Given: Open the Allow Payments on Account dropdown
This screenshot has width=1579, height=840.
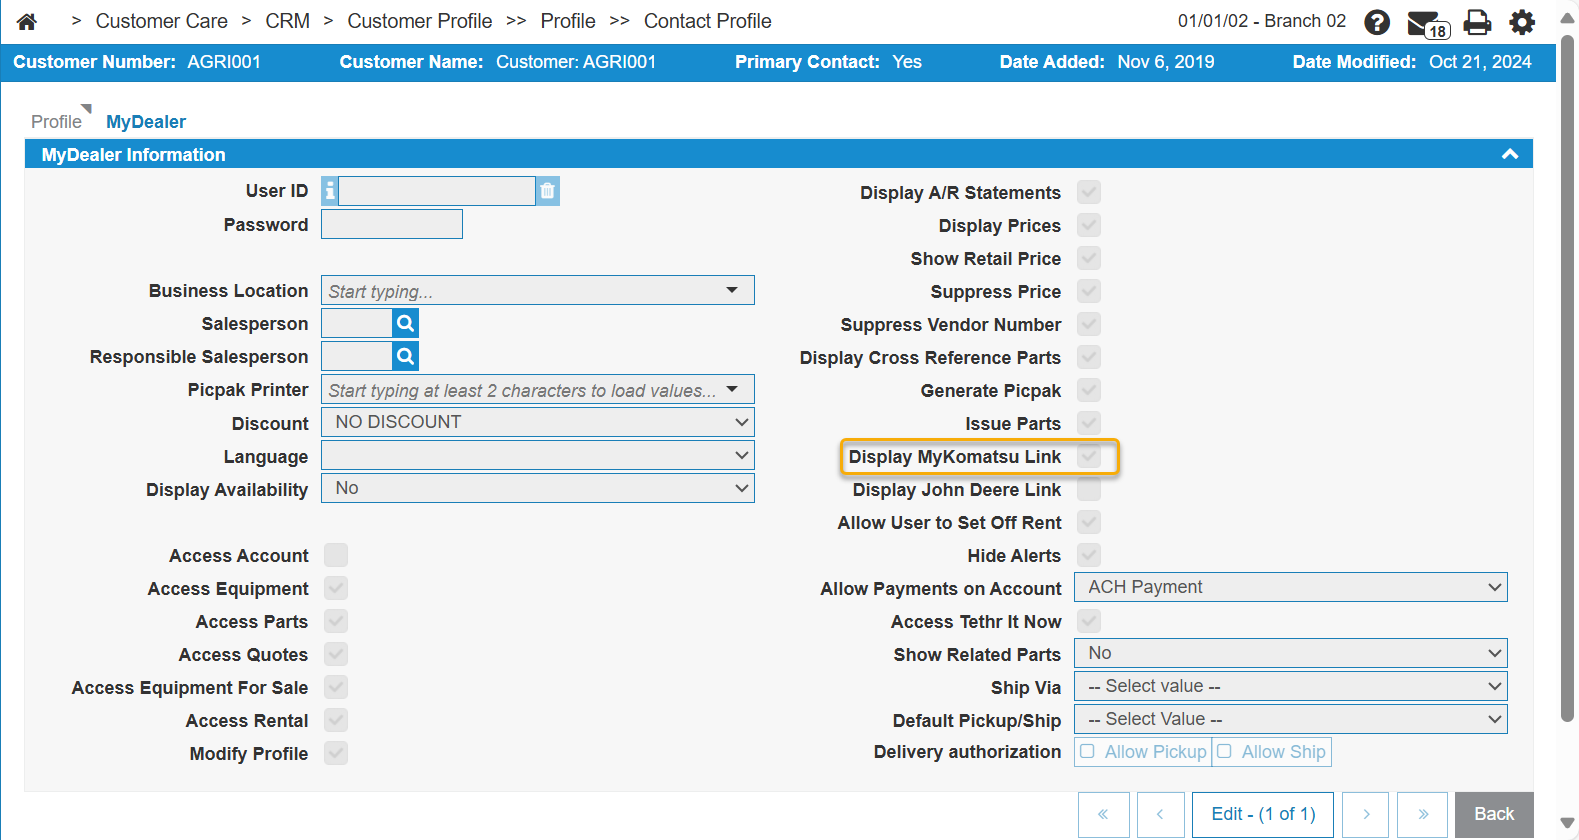Looking at the screenshot, I should point(1291,587).
